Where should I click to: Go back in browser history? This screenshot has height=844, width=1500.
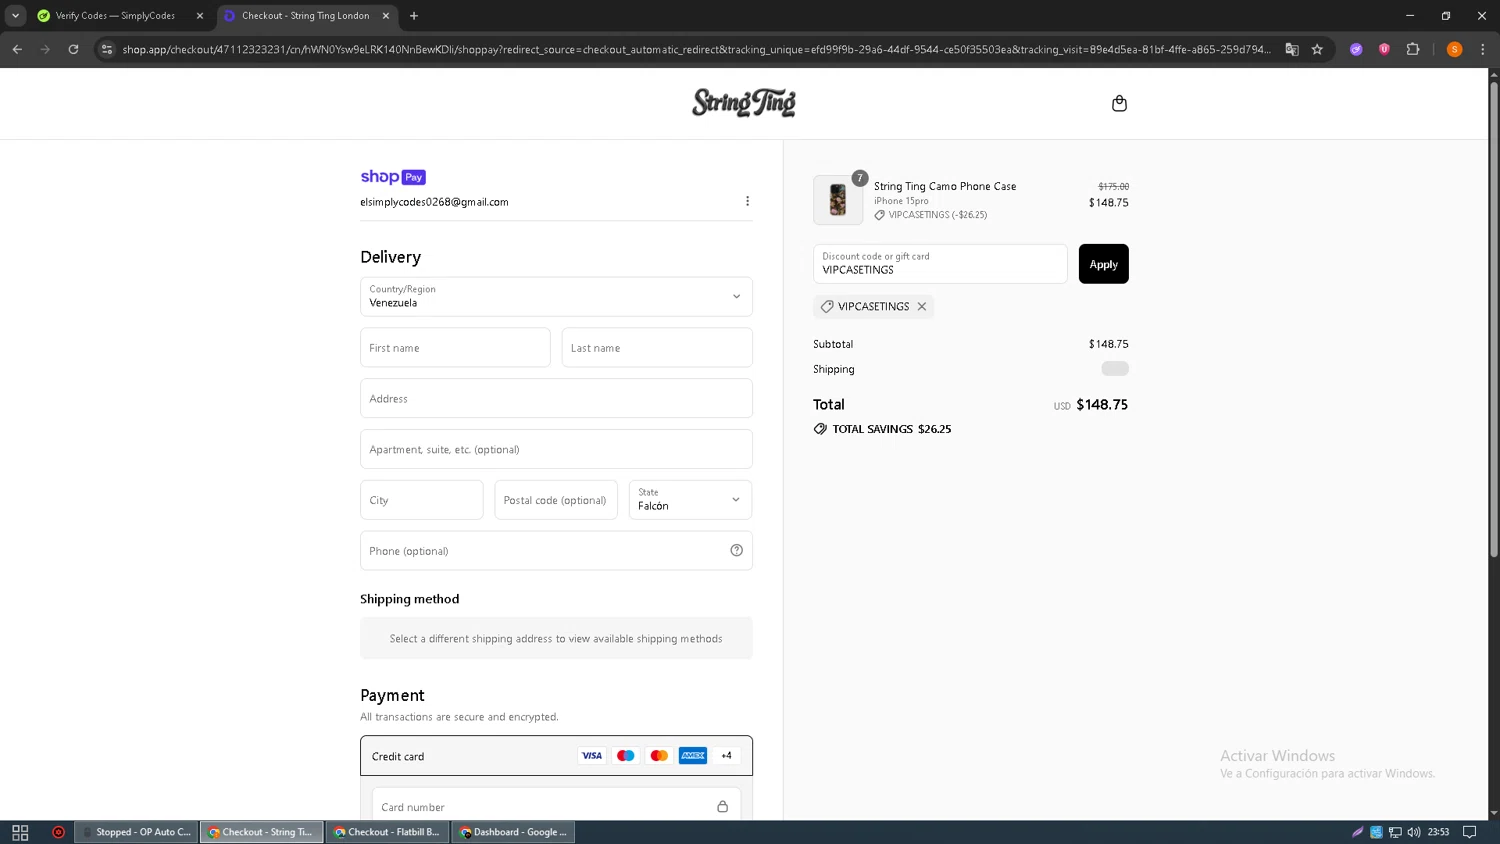(x=17, y=49)
